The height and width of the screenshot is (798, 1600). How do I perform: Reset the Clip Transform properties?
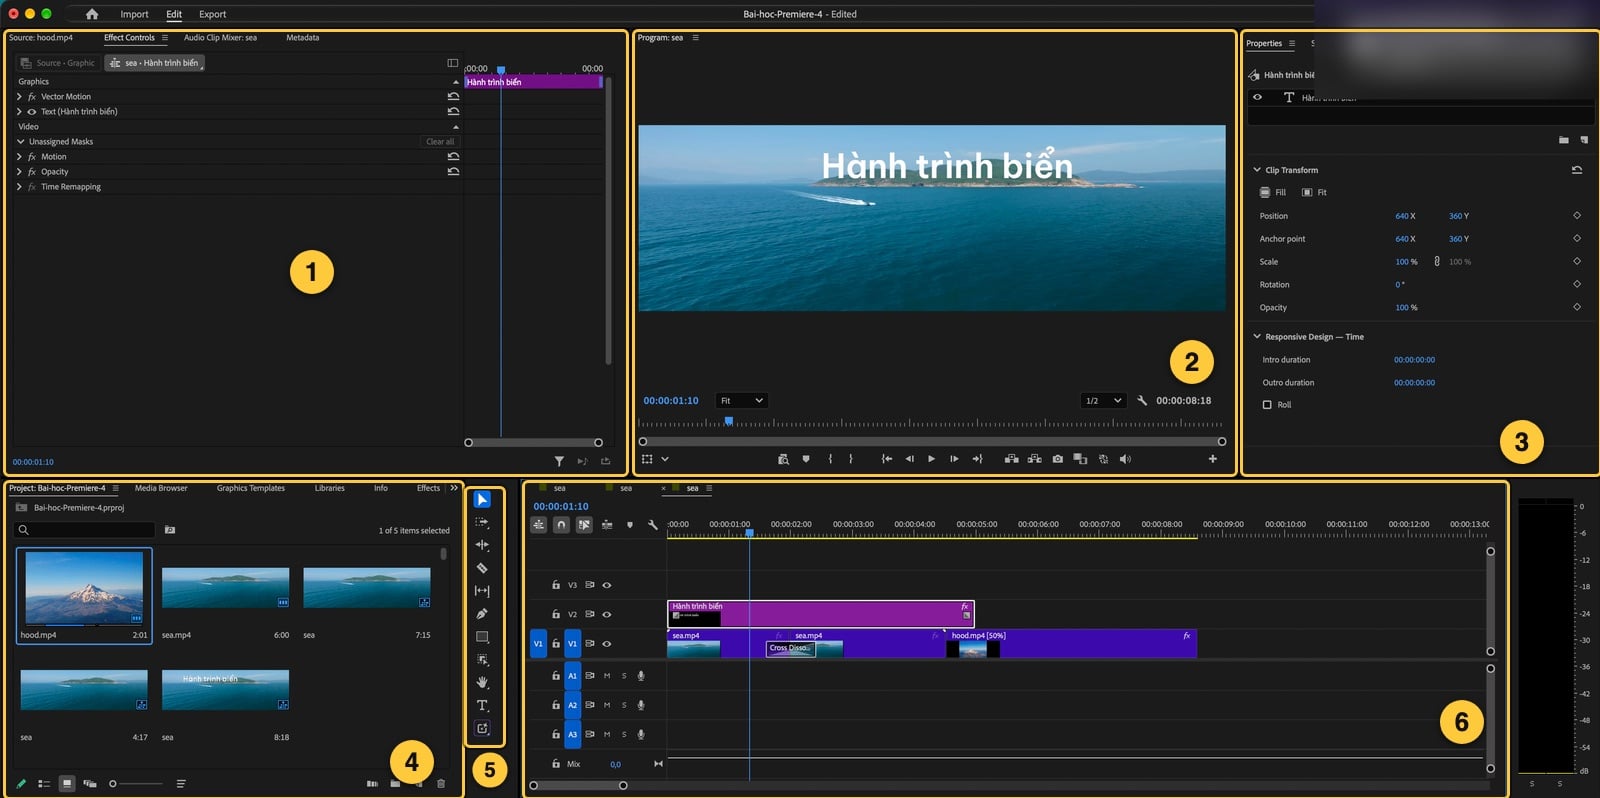point(1577,170)
